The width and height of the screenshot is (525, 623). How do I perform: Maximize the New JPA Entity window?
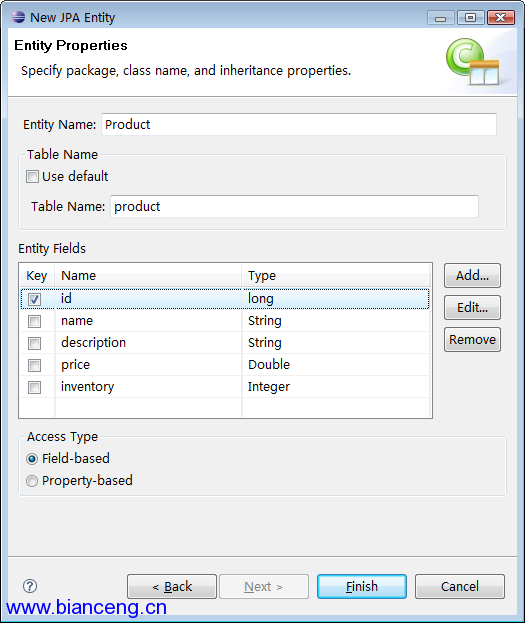[470, 18]
